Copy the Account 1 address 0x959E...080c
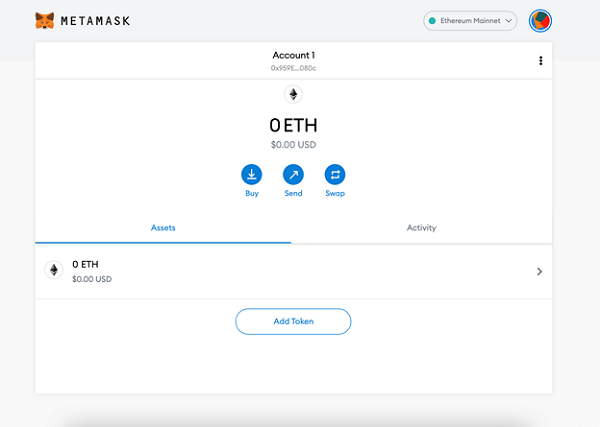The width and height of the screenshot is (600, 427). click(293, 68)
